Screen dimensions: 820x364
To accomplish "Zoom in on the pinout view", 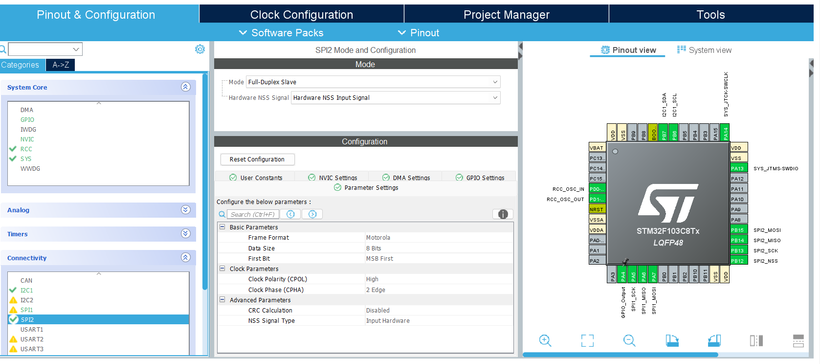I will pyautogui.click(x=545, y=341).
